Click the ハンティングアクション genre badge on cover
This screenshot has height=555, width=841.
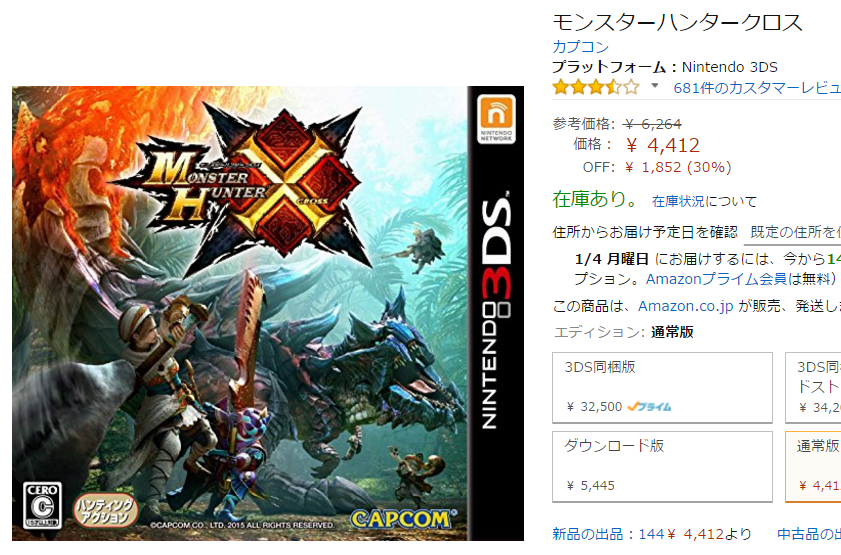104,510
